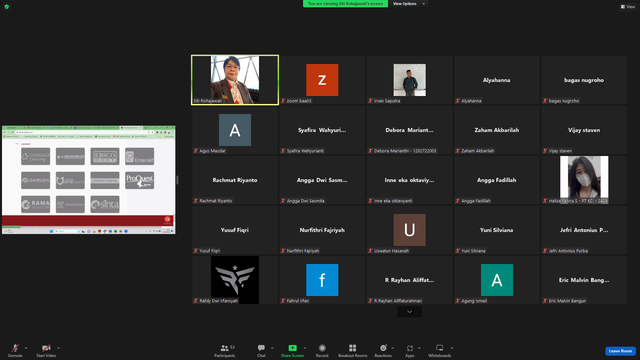The height and width of the screenshot is (360, 640).
Task: Click the Eric Malvin Bangun tile
Action: [584, 280]
